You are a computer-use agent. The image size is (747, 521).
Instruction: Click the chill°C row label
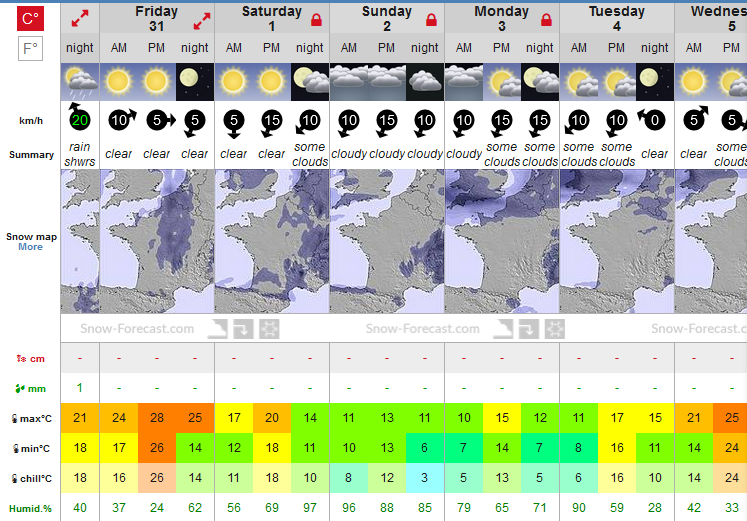pyautogui.click(x=31, y=479)
